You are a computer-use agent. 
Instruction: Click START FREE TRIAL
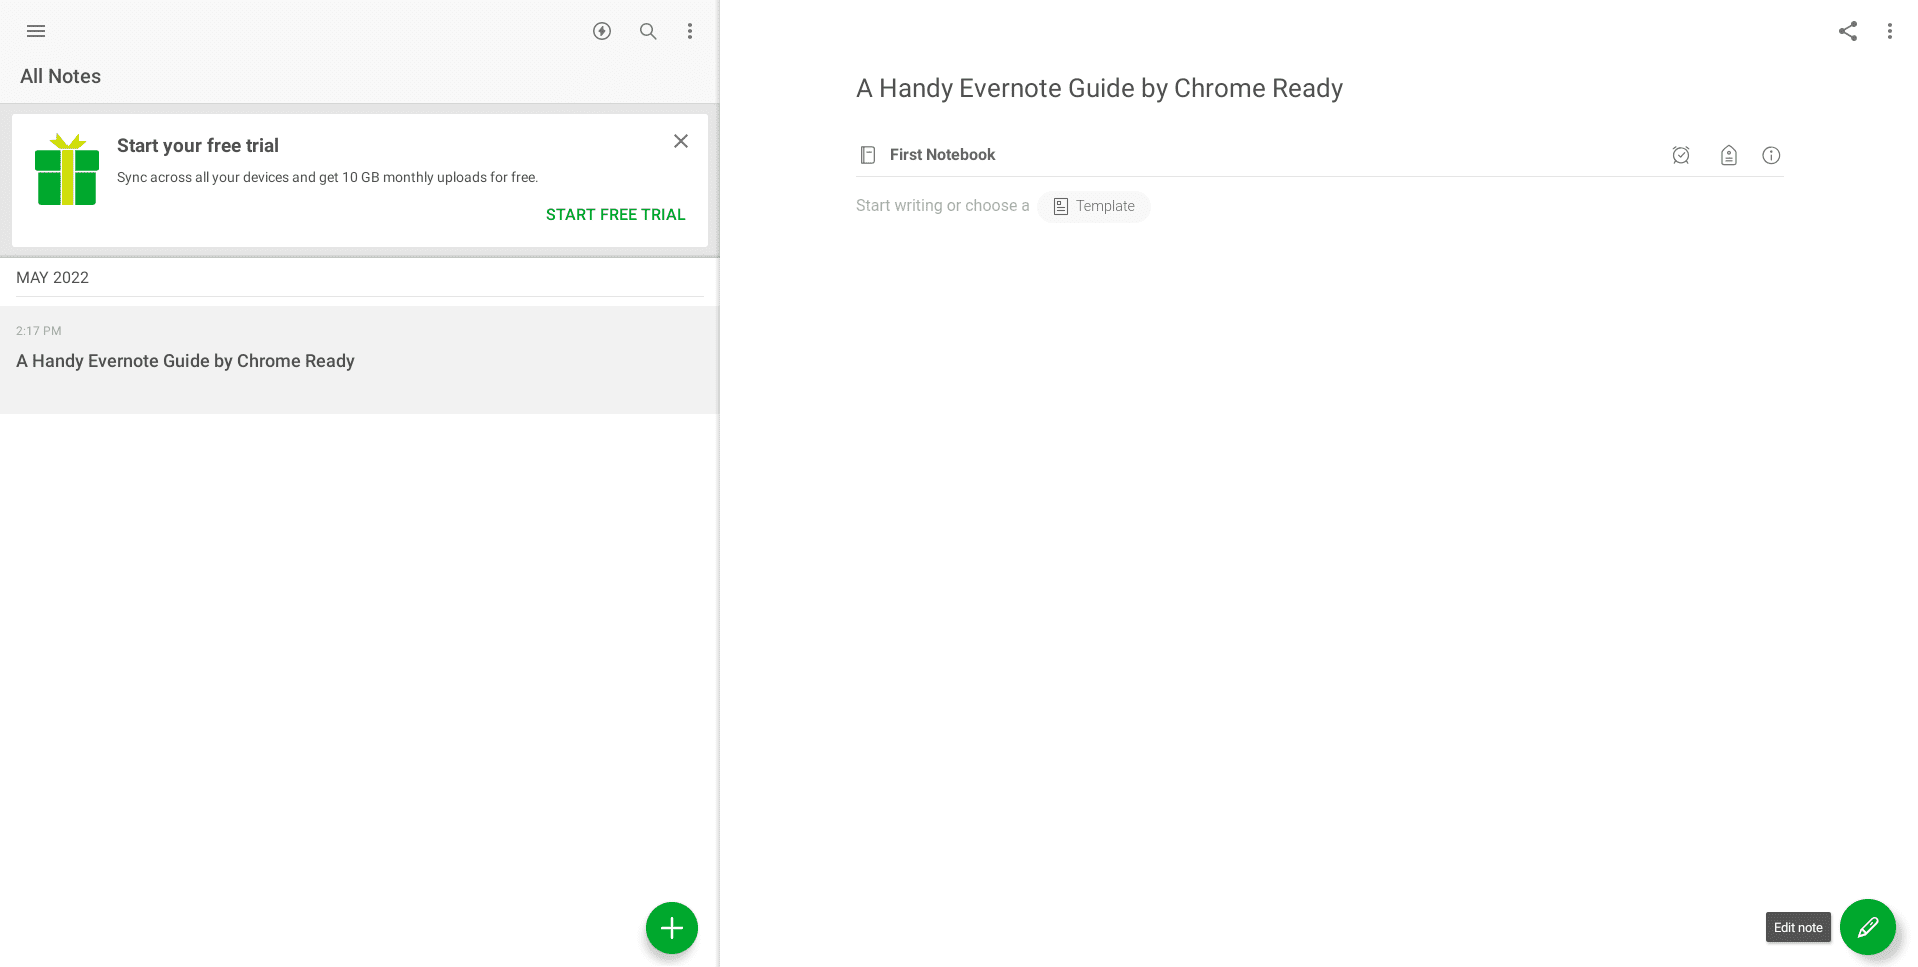tap(615, 215)
